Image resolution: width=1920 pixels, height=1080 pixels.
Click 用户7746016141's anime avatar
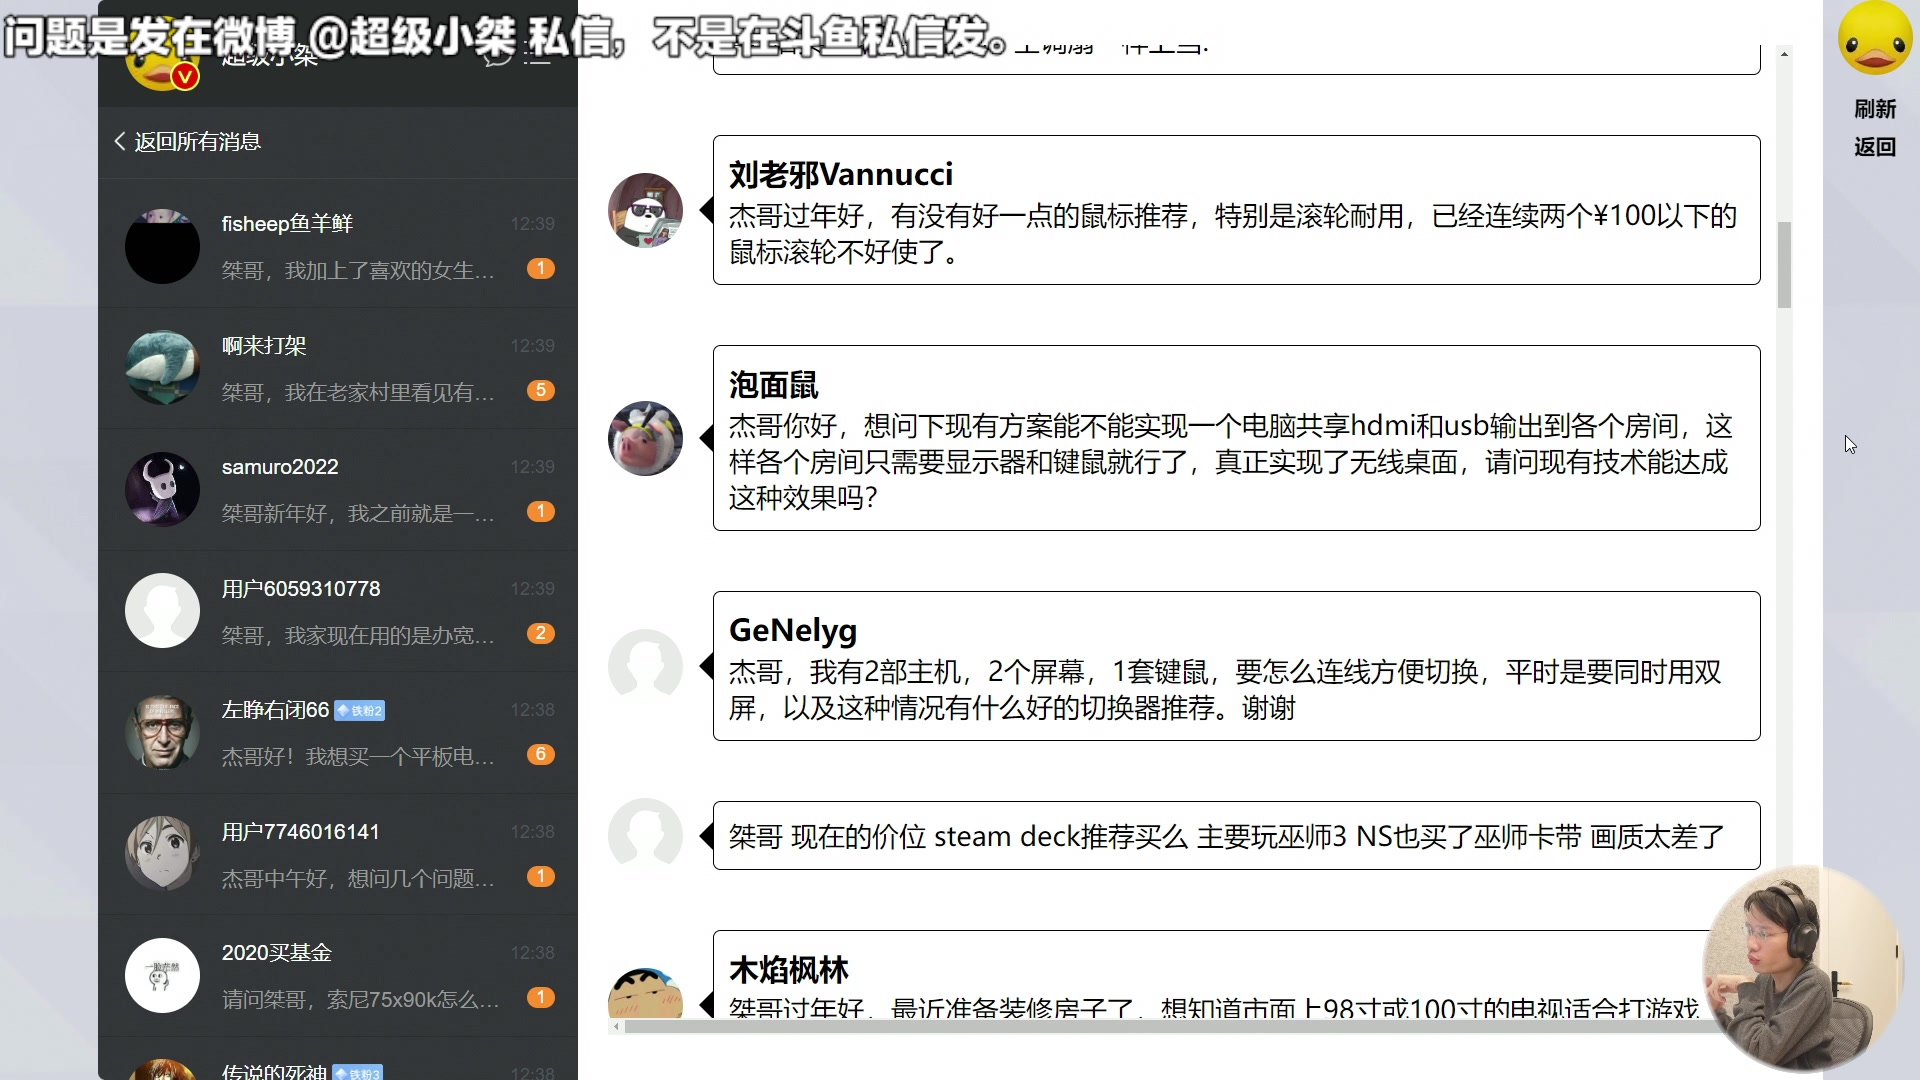pyautogui.click(x=162, y=854)
